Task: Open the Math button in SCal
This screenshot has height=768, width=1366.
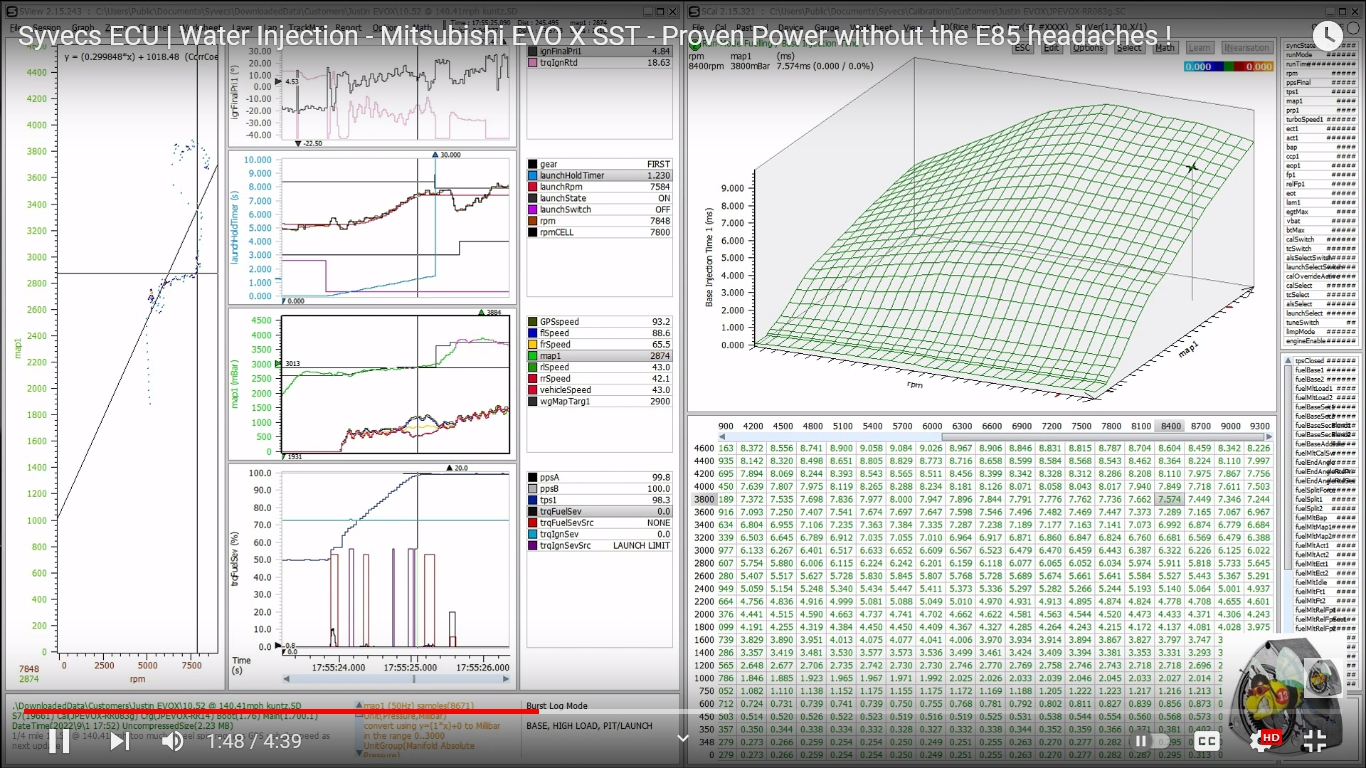Action: 1164,48
